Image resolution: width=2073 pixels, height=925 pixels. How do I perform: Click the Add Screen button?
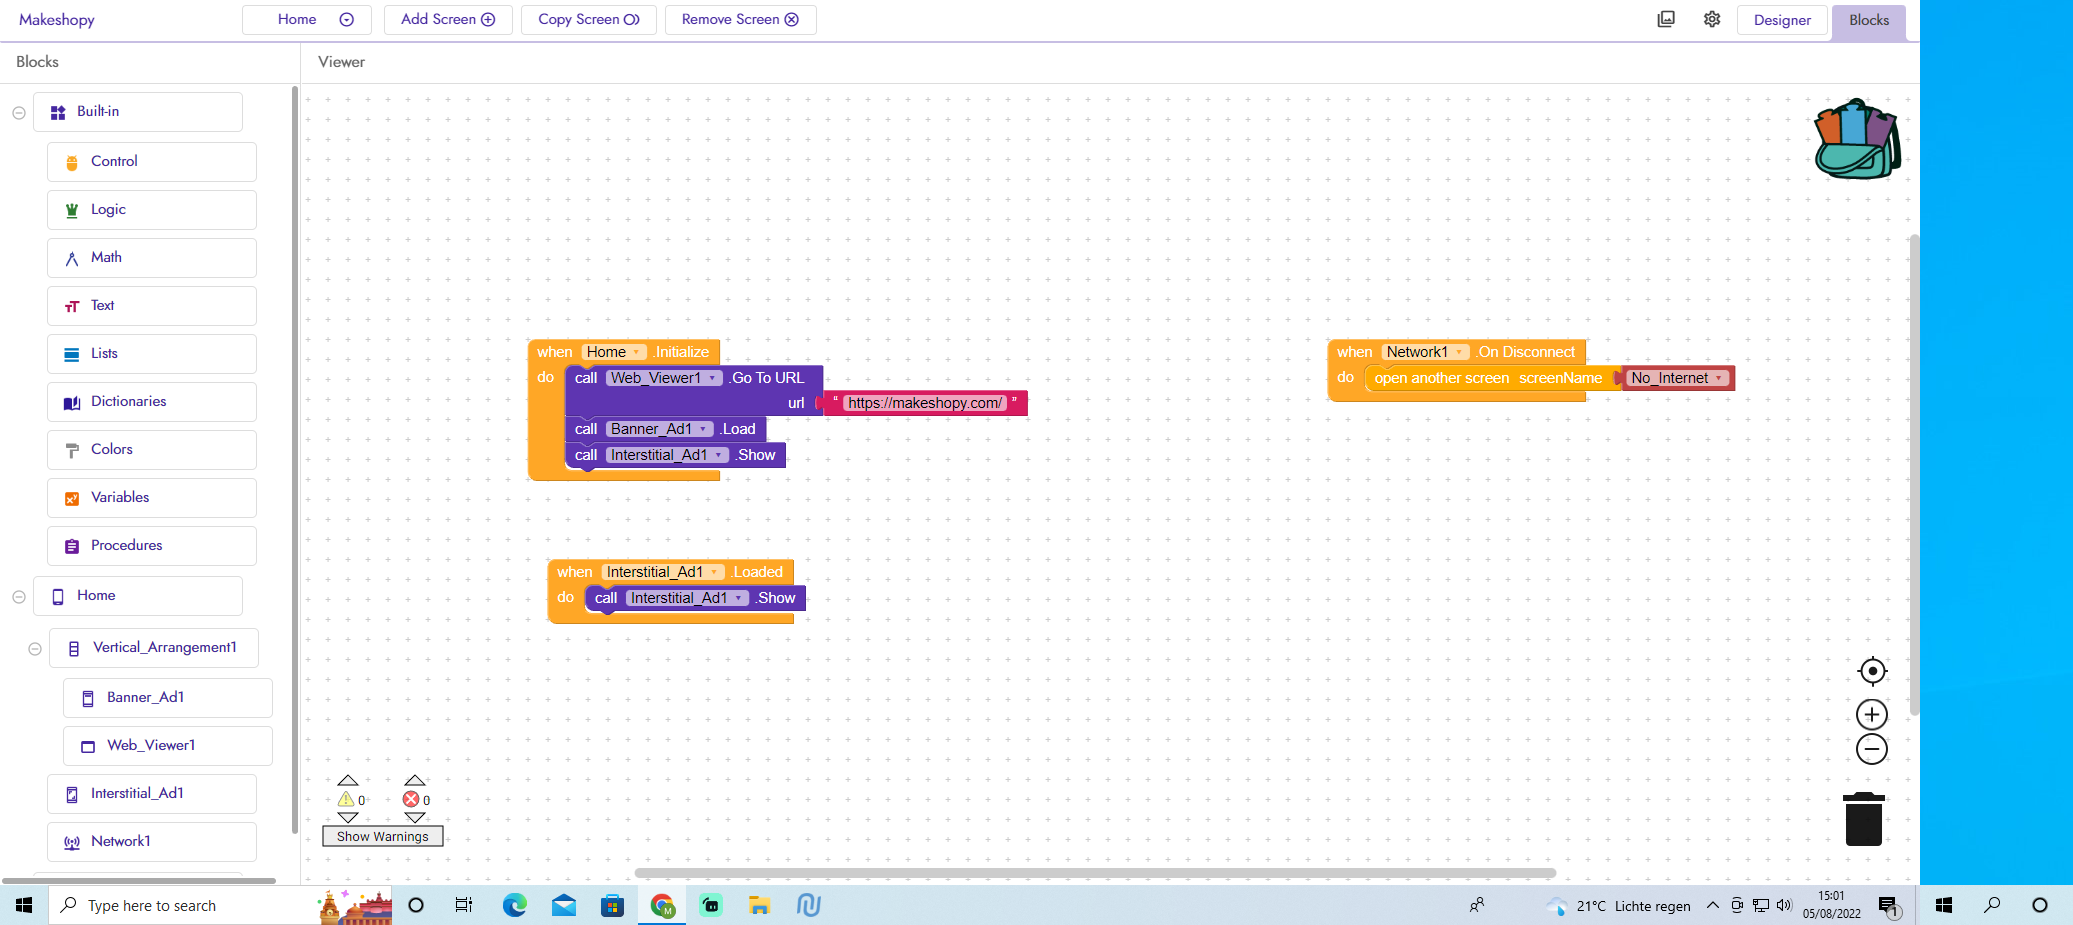[447, 20]
